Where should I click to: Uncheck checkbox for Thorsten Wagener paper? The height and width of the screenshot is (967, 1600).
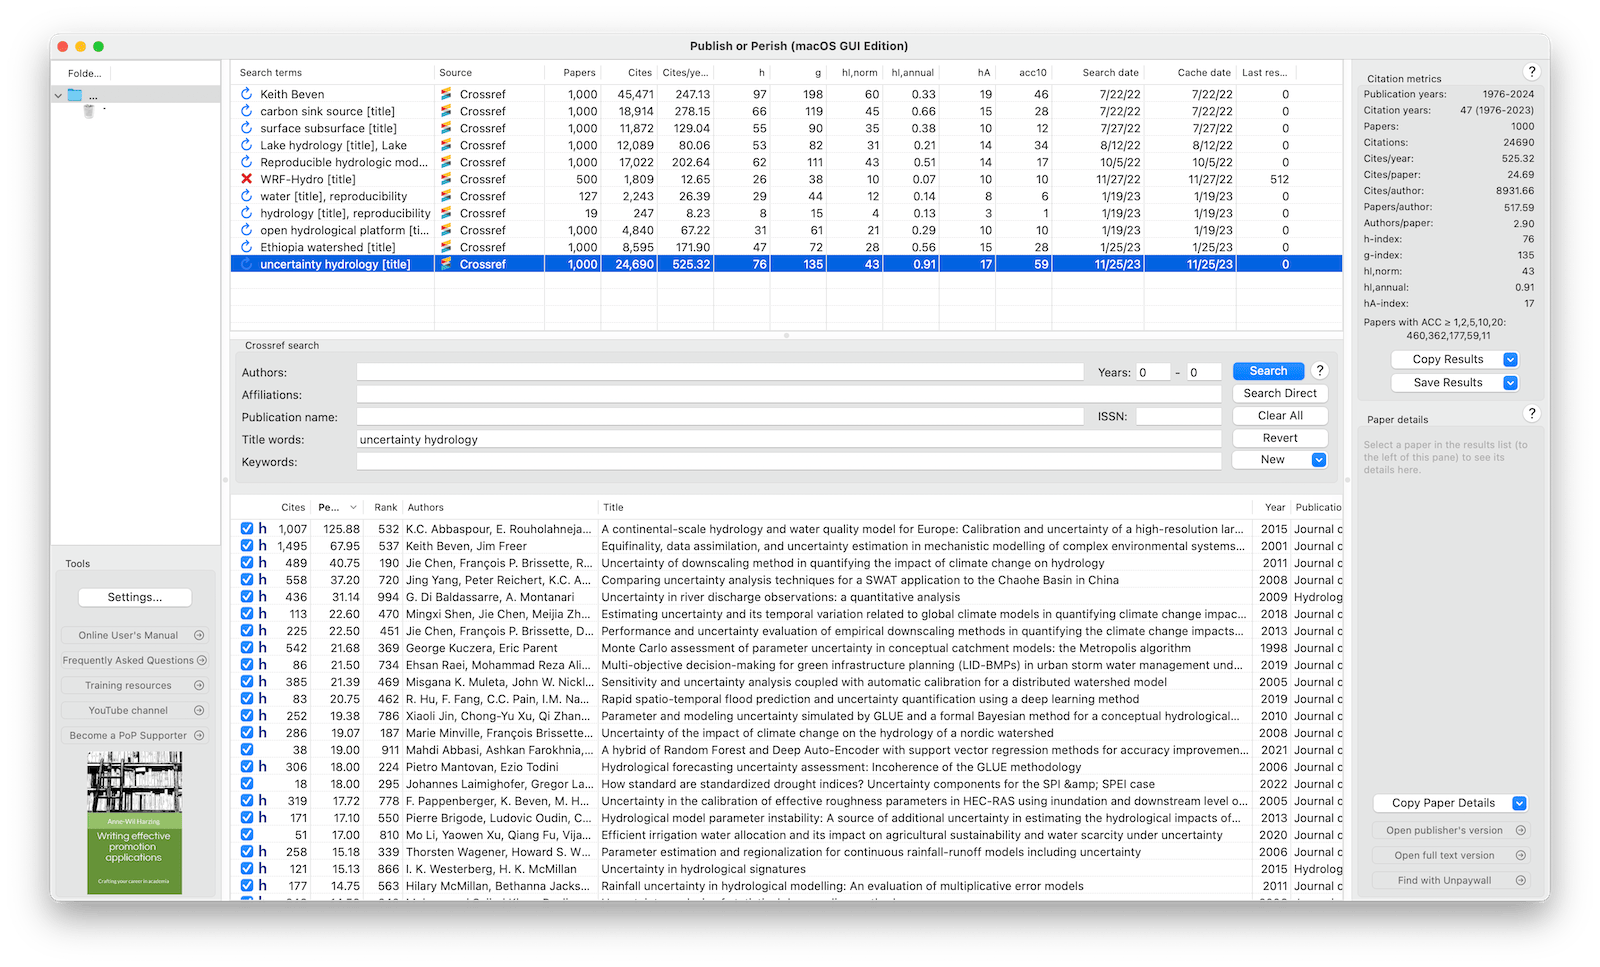click(247, 851)
